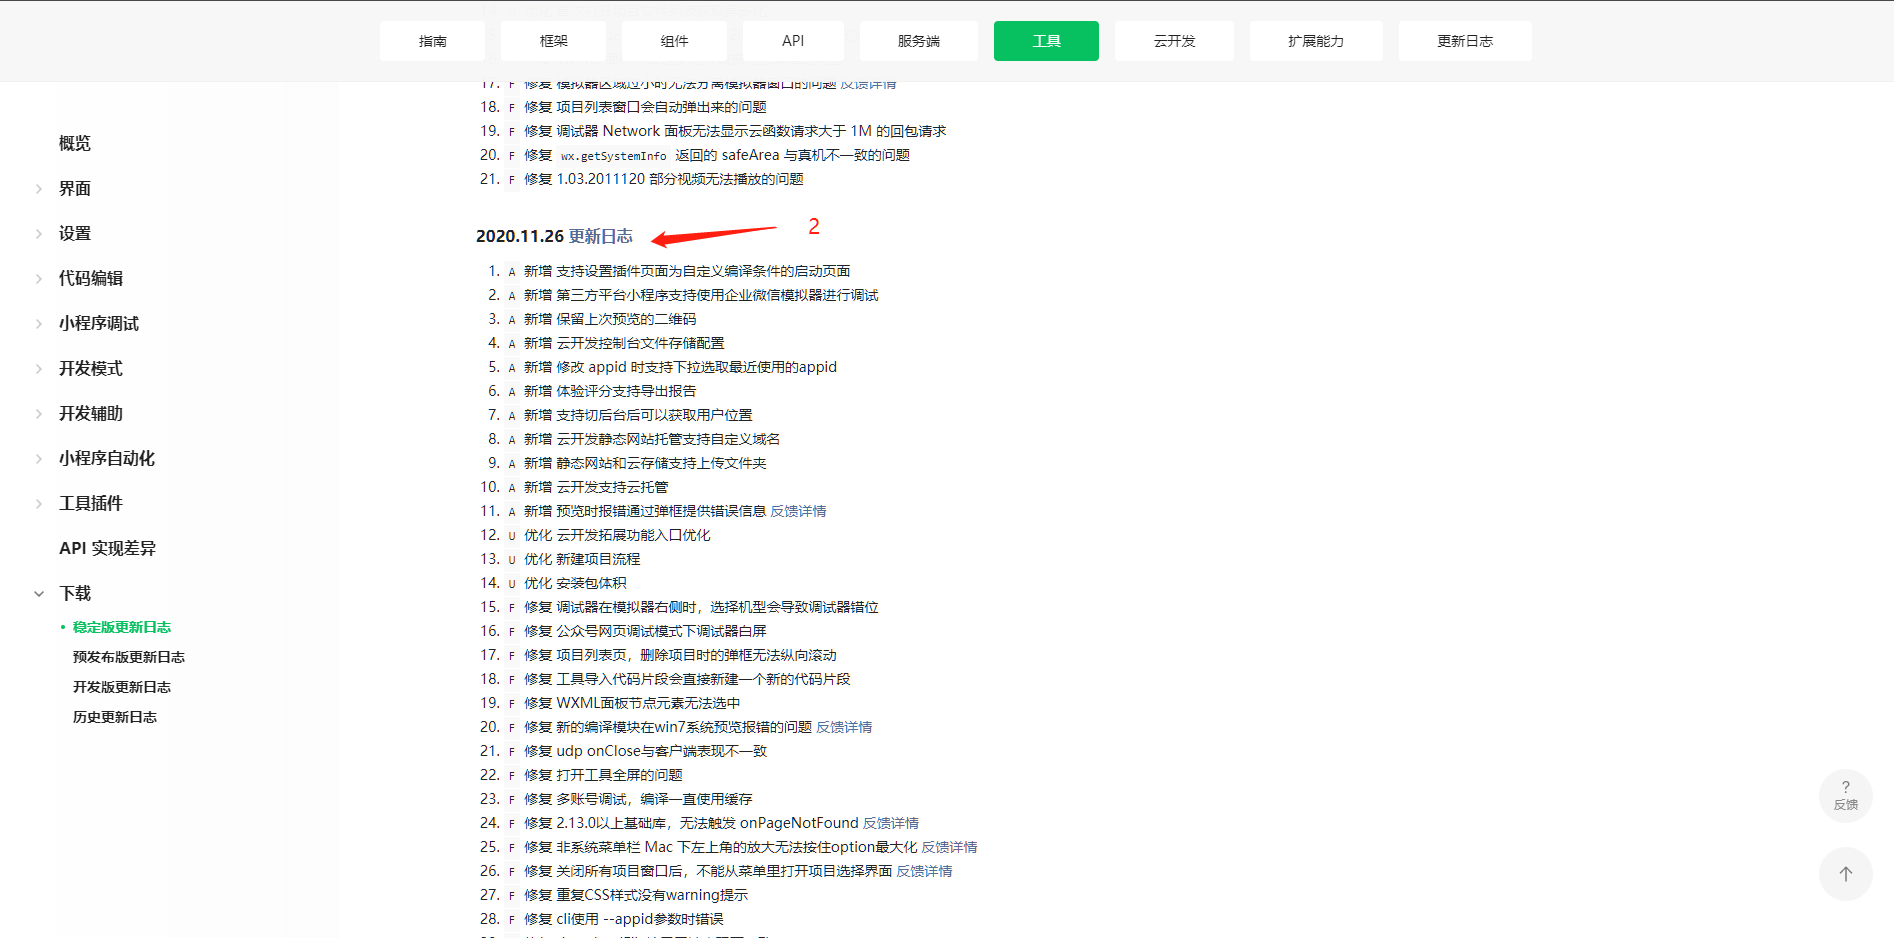This screenshot has width=1894, height=938.
Task: Open 反馈详情 link for win7 预览报错 item
Action: click(x=844, y=727)
